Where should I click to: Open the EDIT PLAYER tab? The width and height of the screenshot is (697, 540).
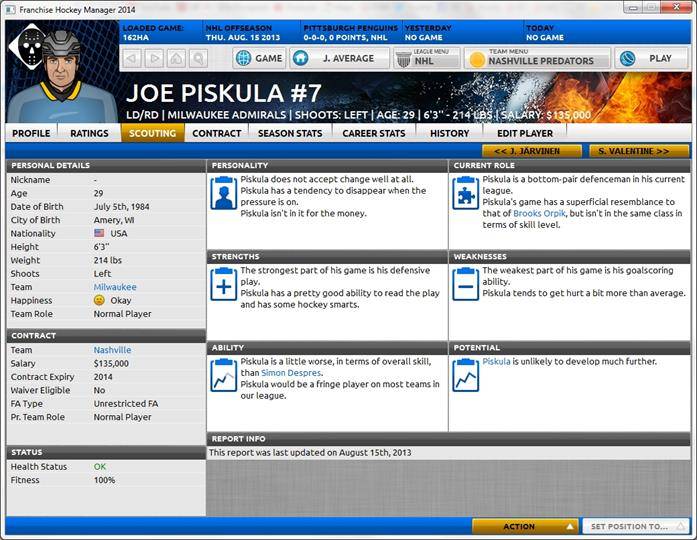pyautogui.click(x=525, y=133)
